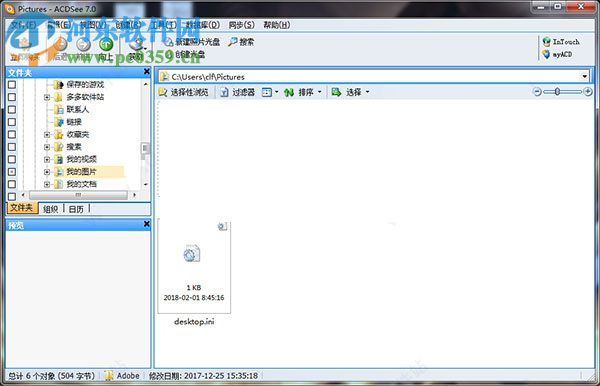Open the 数据库(D) menu
The height and width of the screenshot is (386, 600).
point(203,25)
